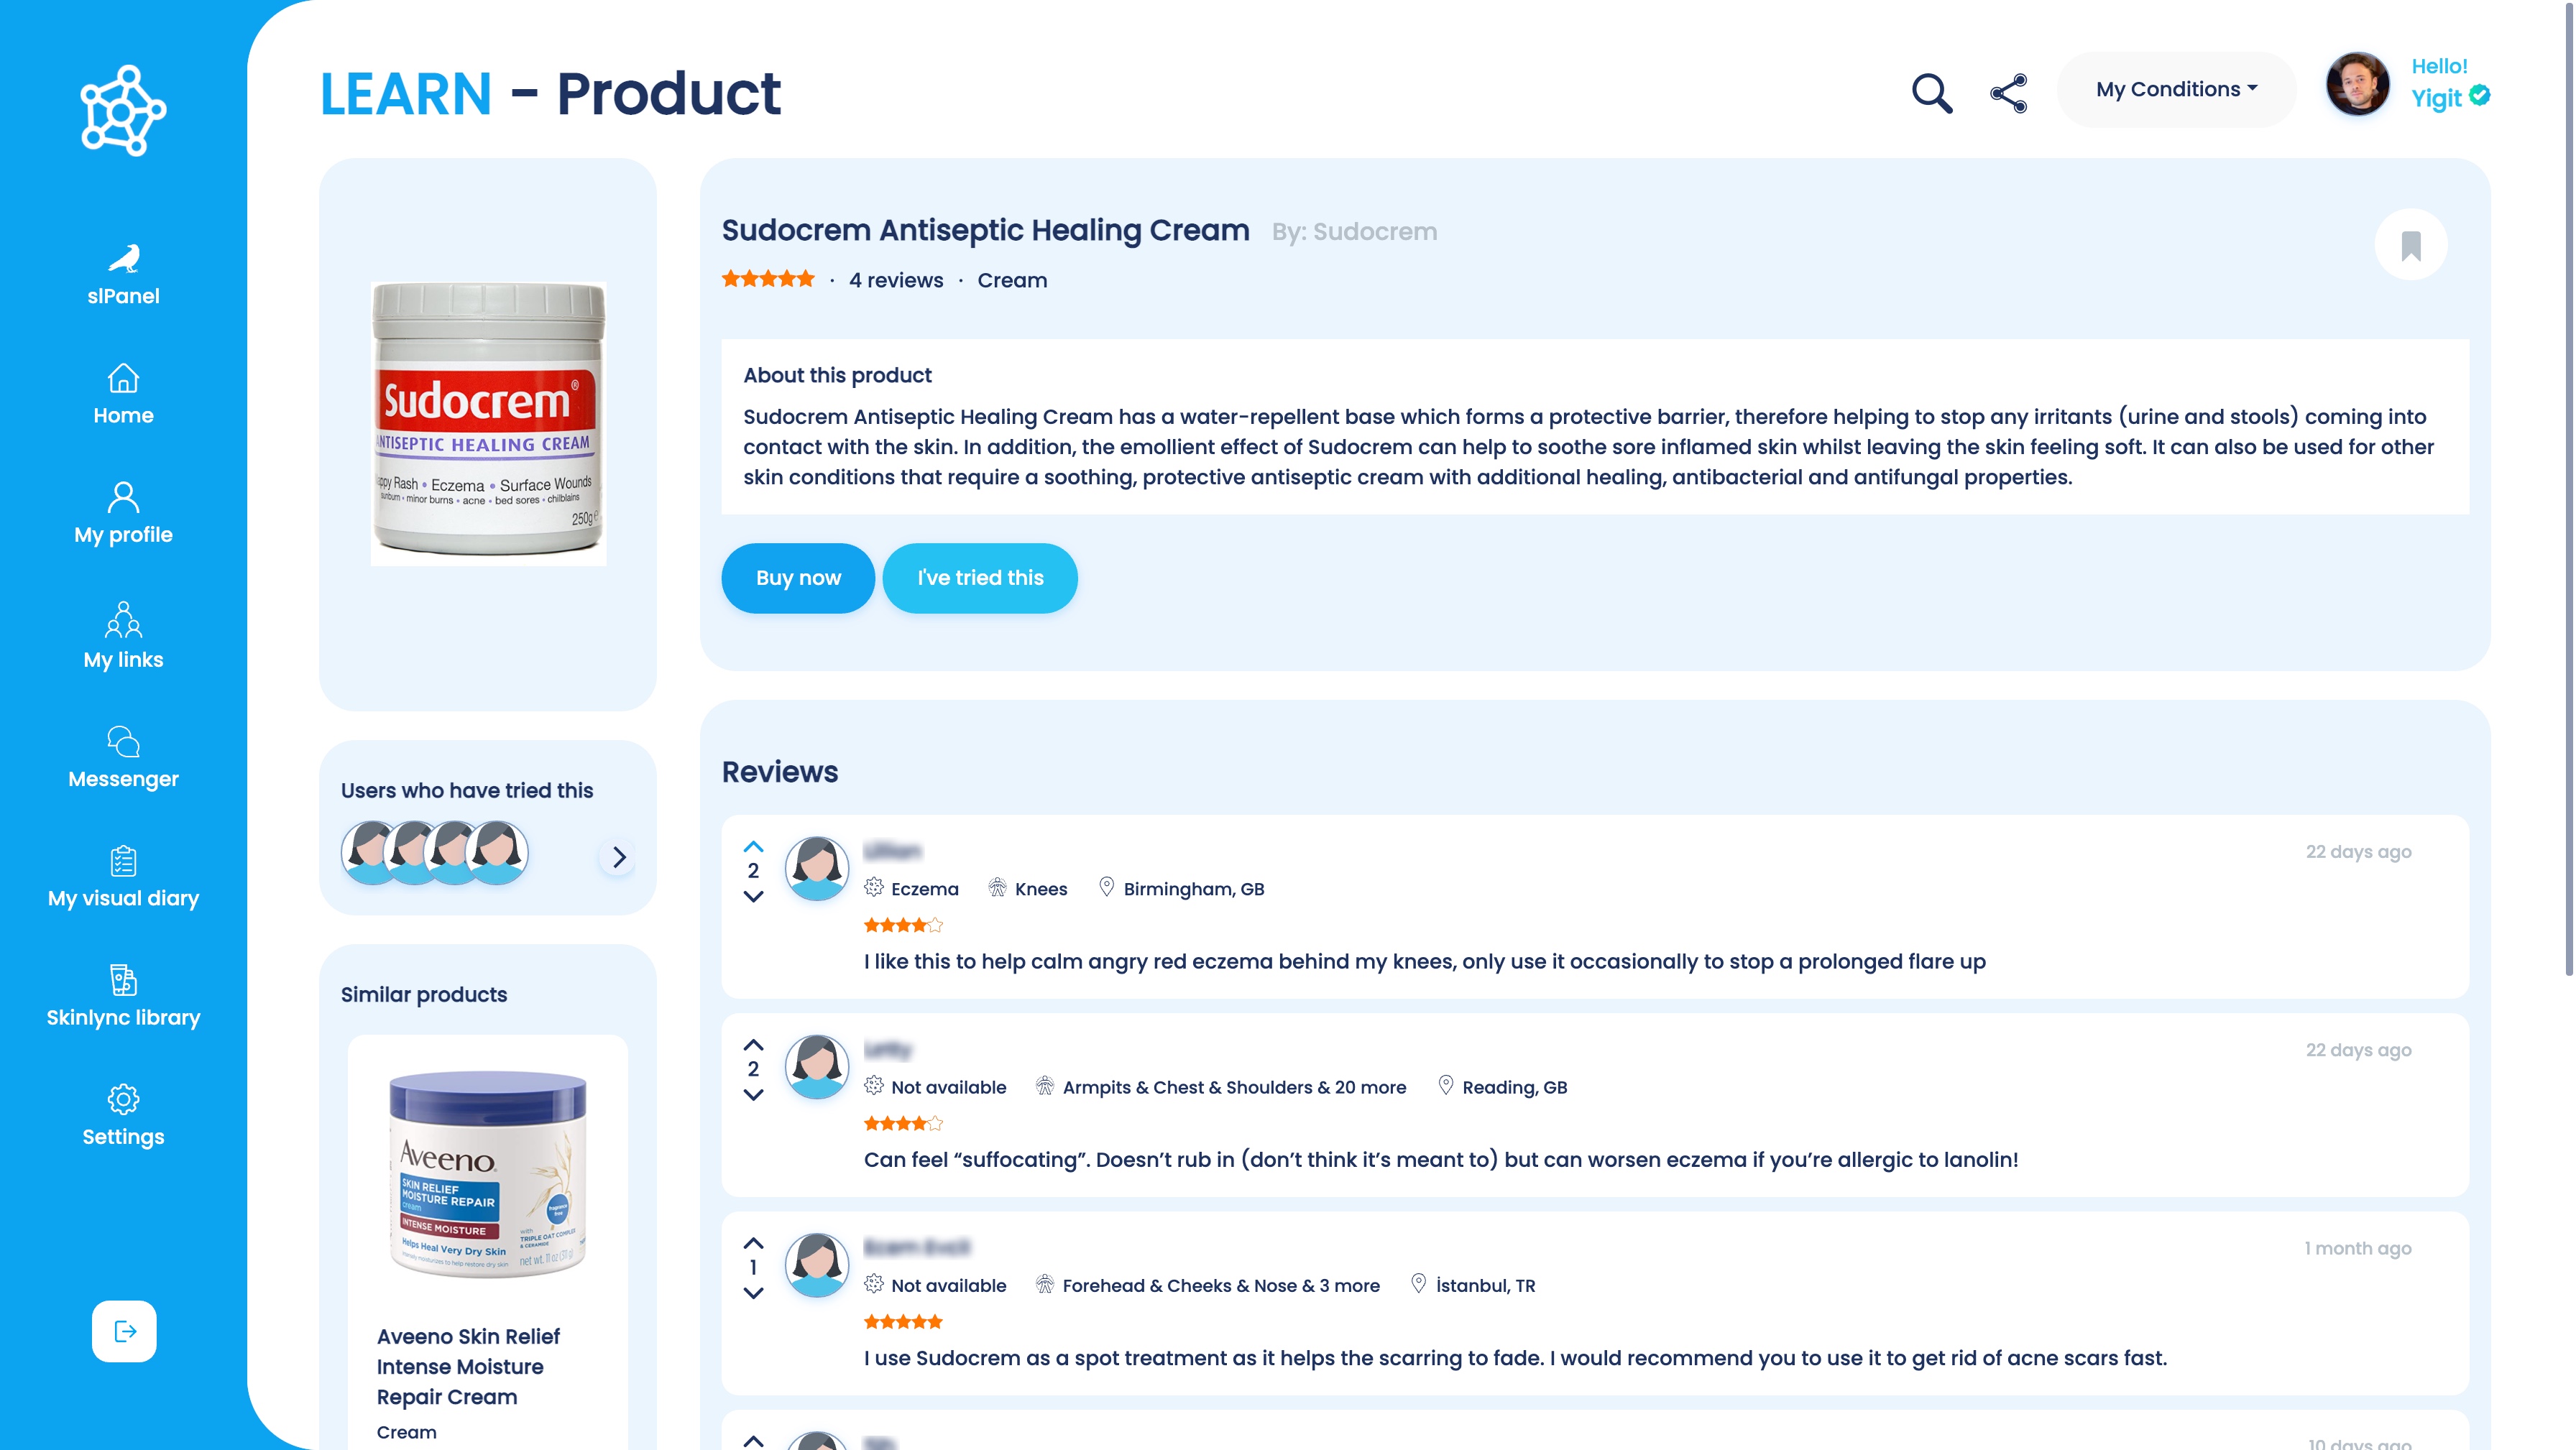Image resolution: width=2576 pixels, height=1450 pixels.
Task: Click Birmingham, GB location tag
Action: coord(1181,888)
